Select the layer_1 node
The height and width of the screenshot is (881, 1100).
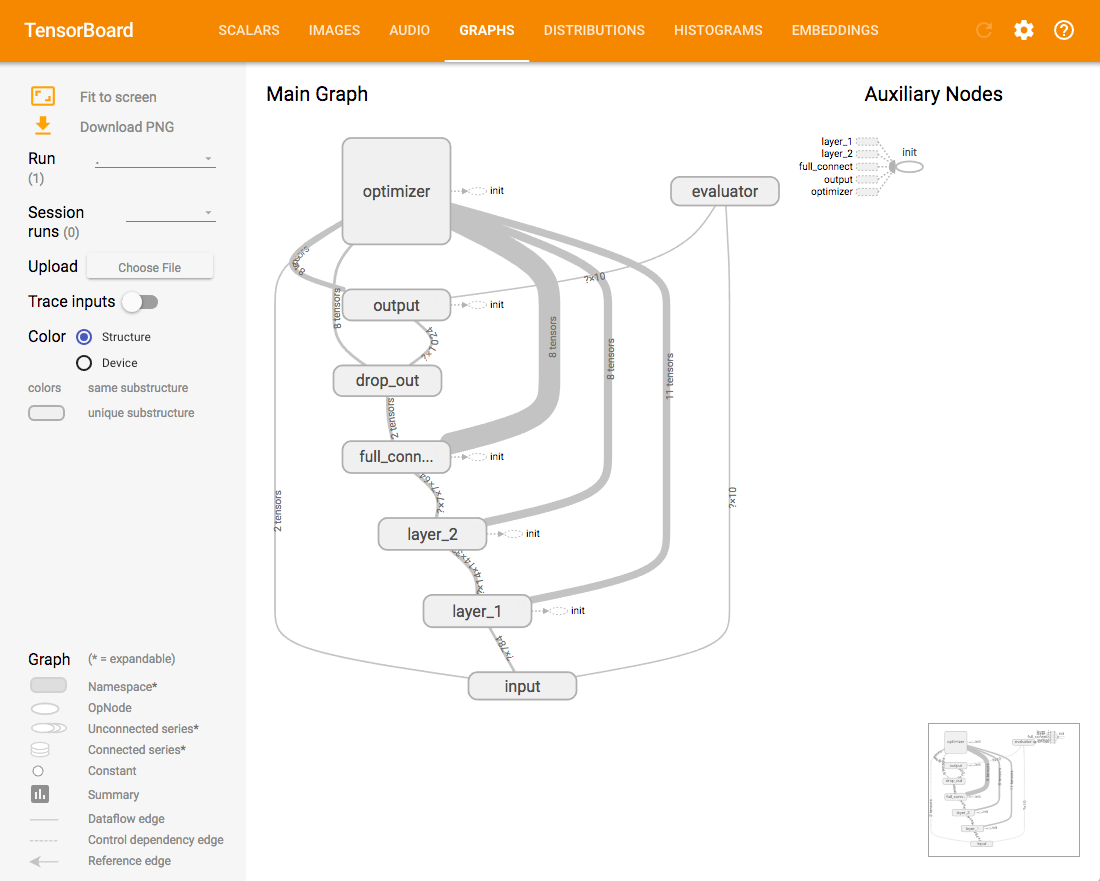tap(477, 611)
